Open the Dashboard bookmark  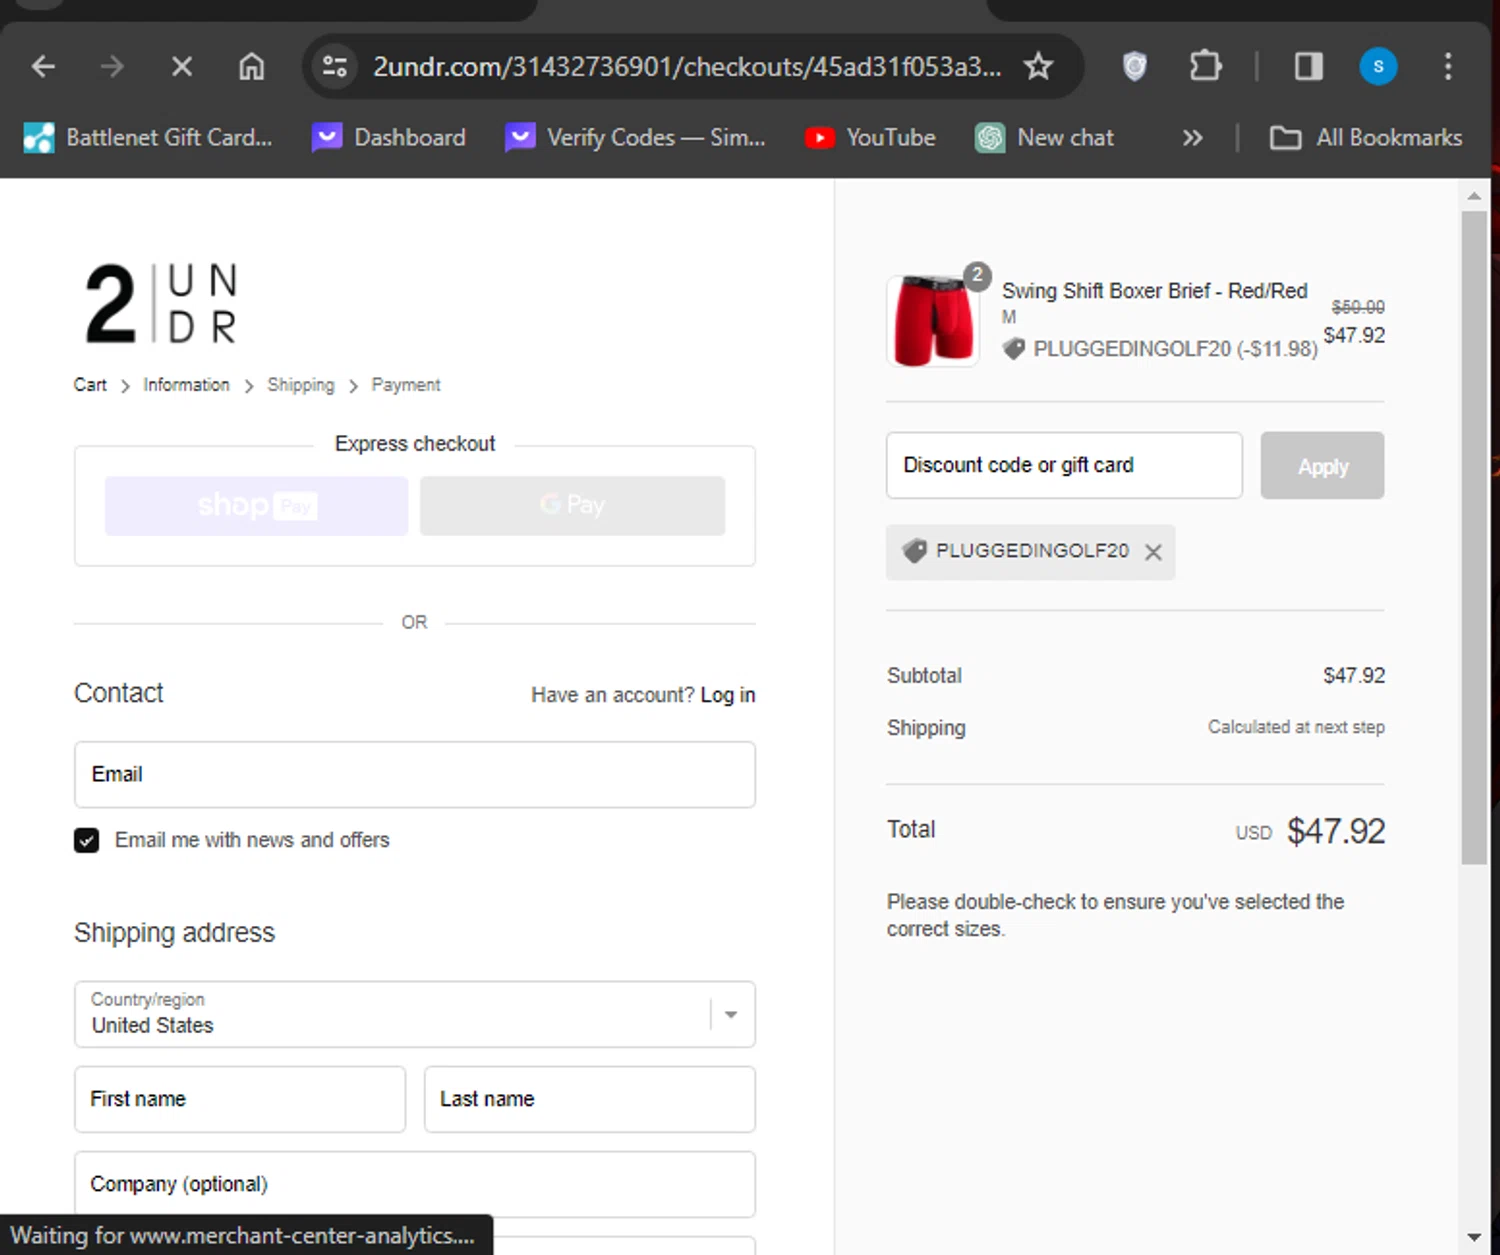(389, 138)
